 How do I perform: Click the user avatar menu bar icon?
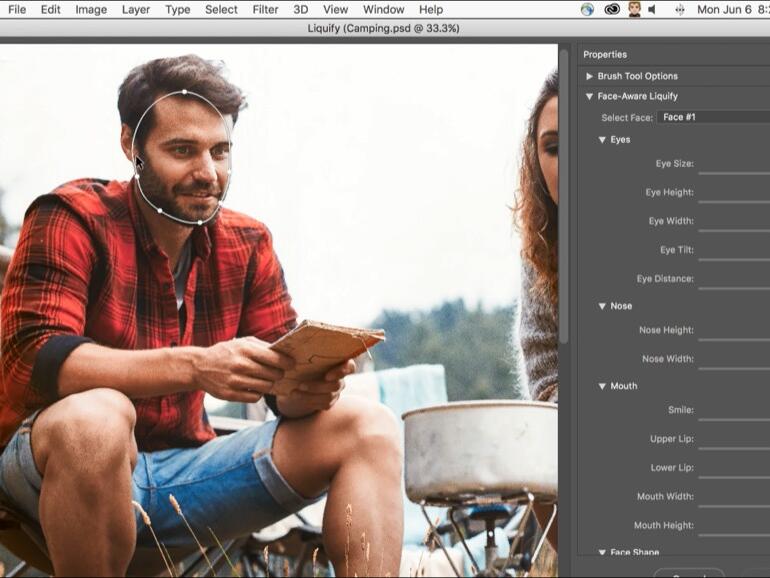point(634,9)
